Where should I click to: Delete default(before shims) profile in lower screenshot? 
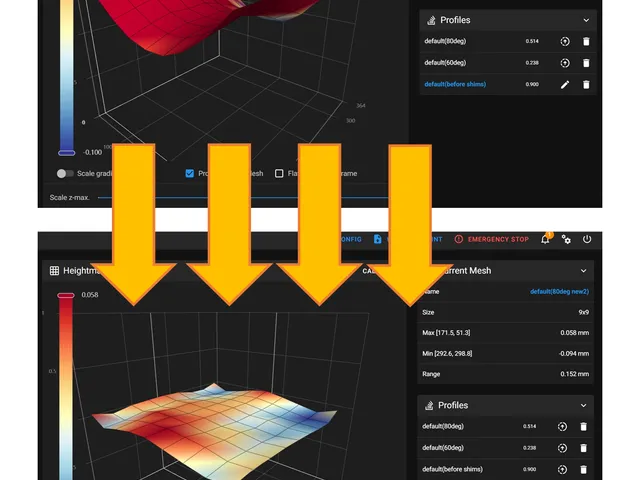(584, 469)
